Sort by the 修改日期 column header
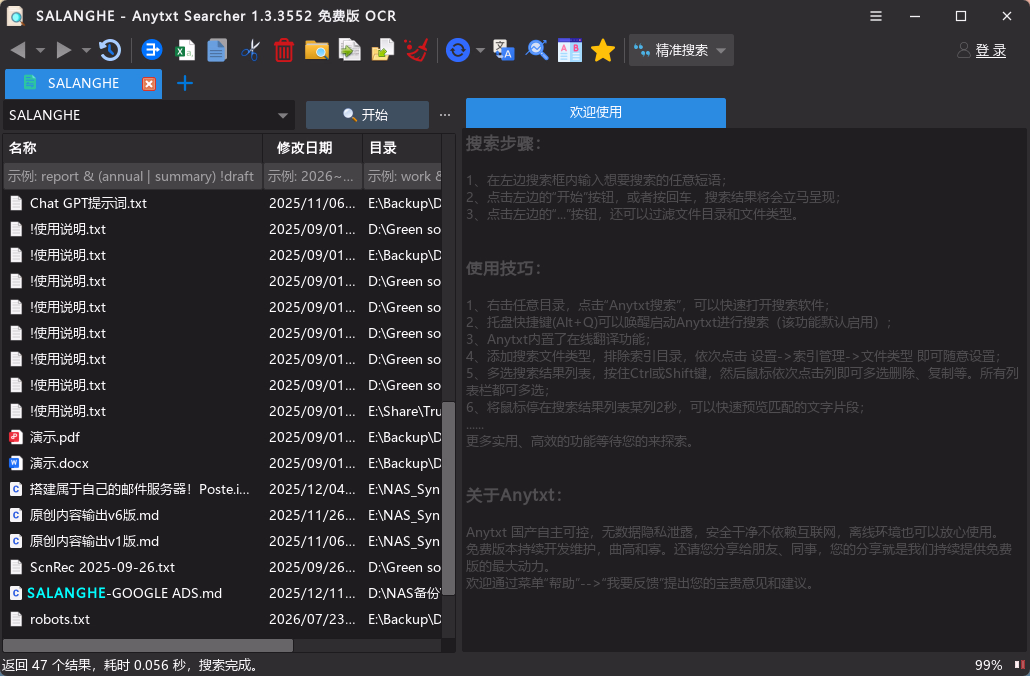The height and width of the screenshot is (676, 1030). point(313,148)
